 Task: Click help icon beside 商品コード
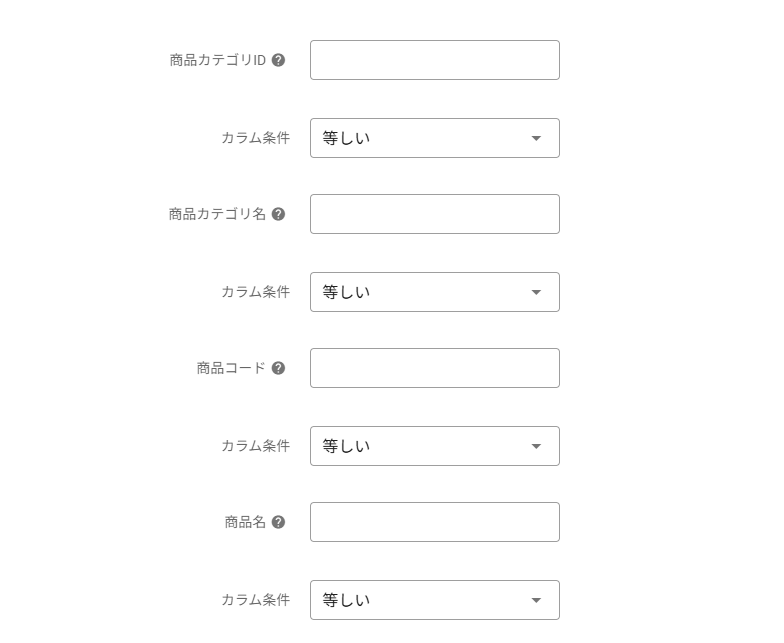coord(278,368)
